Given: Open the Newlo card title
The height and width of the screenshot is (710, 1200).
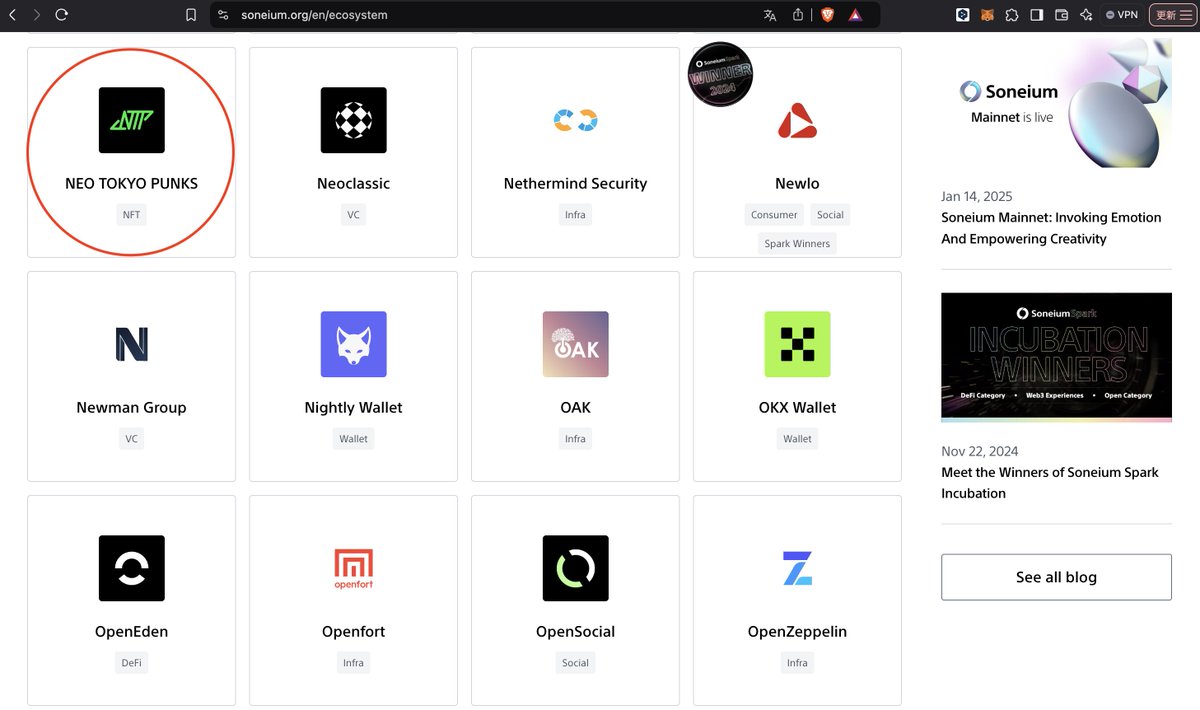Looking at the screenshot, I should pyautogui.click(x=797, y=183).
